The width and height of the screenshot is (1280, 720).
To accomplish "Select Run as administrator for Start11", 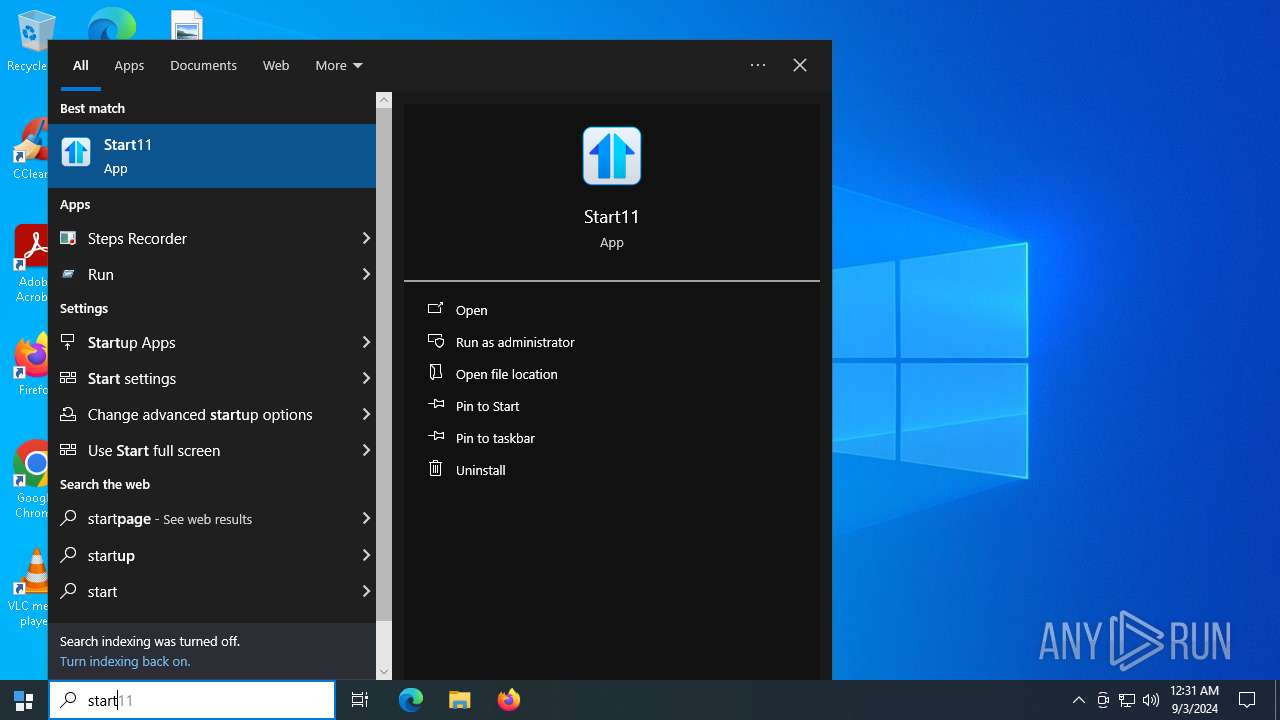I will (515, 342).
